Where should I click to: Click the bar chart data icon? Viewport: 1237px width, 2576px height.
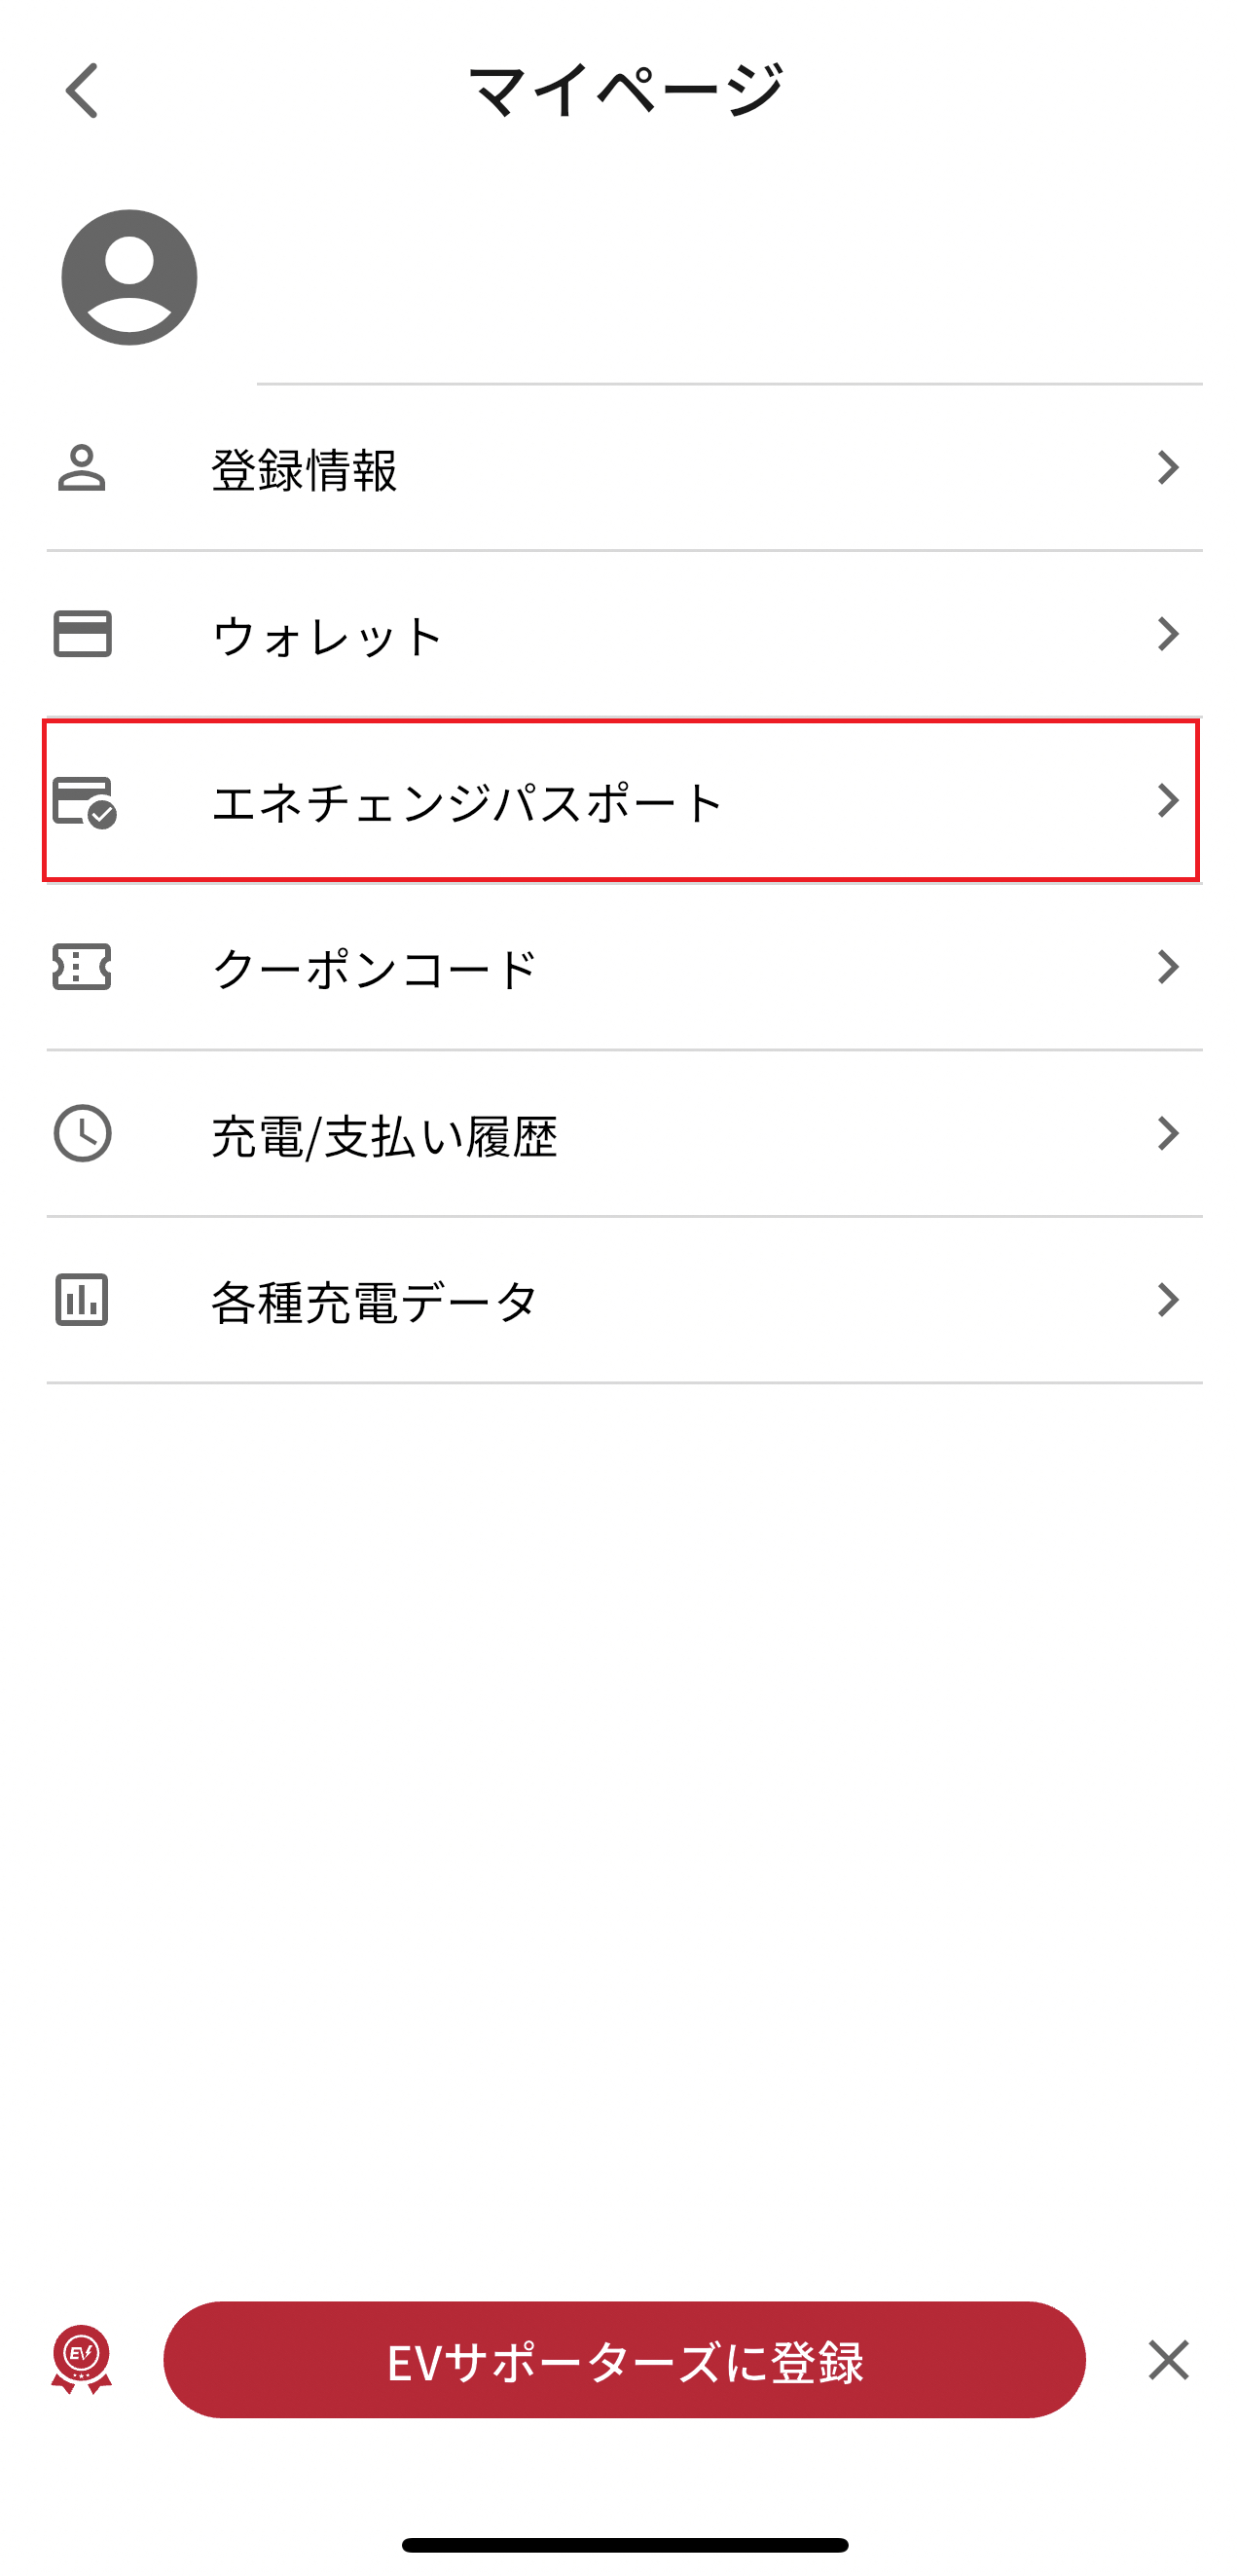pos(82,1300)
